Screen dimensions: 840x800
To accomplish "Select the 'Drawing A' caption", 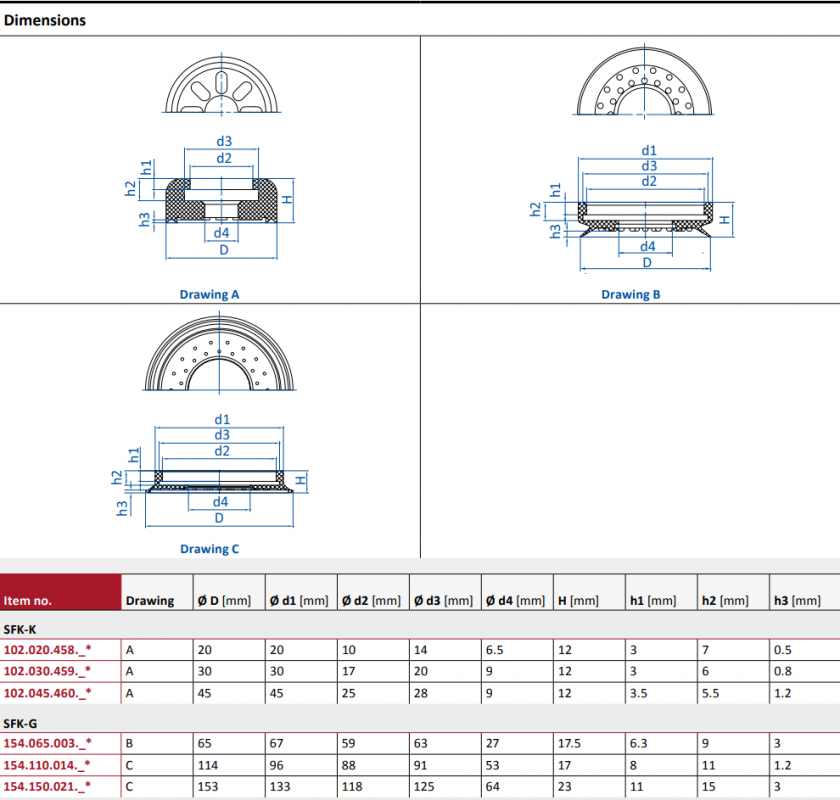I will (x=209, y=294).
